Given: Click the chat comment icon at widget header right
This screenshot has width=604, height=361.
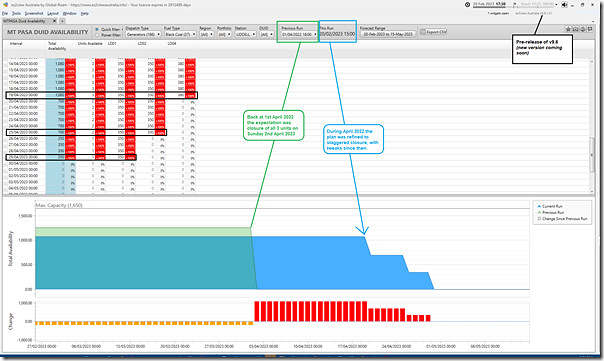Looking at the screenshot, I should 589,29.
